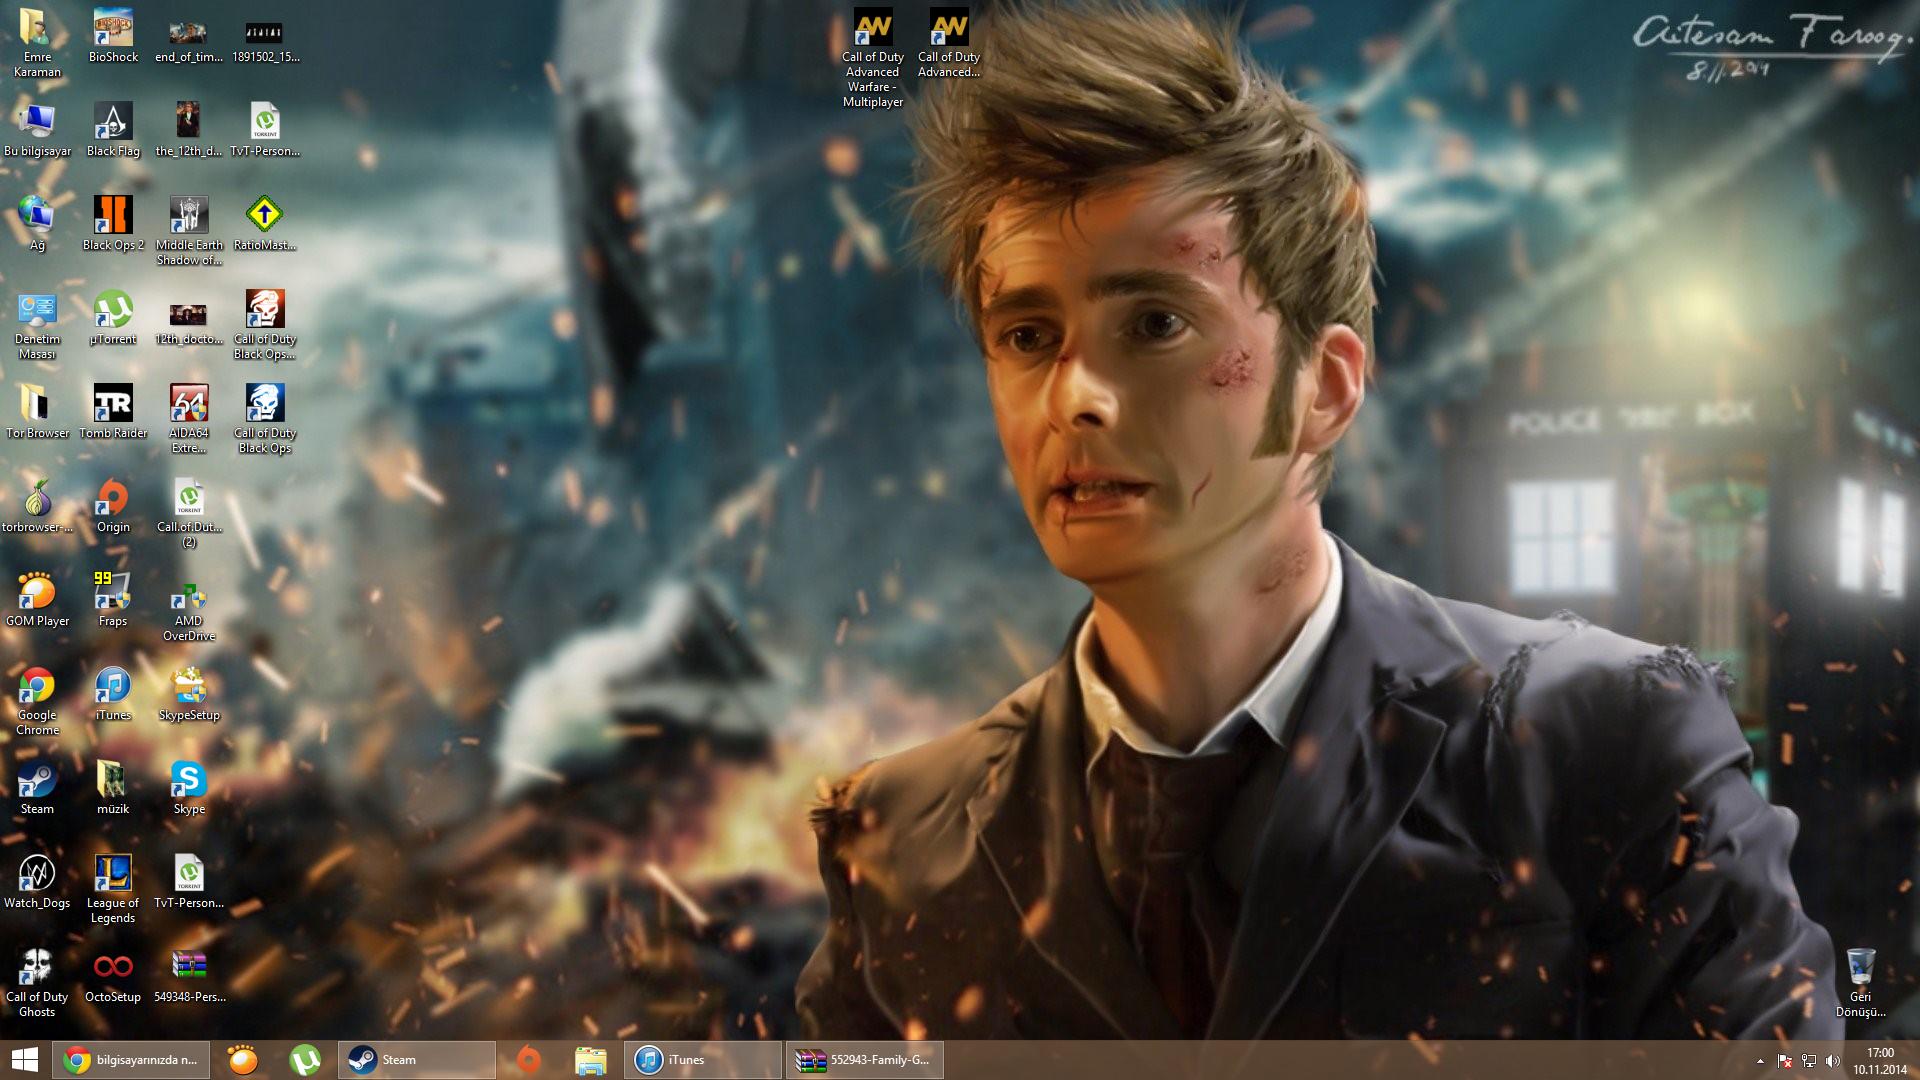The image size is (1920, 1080).
Task: Open File Explorer from the taskbar
Action: coord(591,1060)
